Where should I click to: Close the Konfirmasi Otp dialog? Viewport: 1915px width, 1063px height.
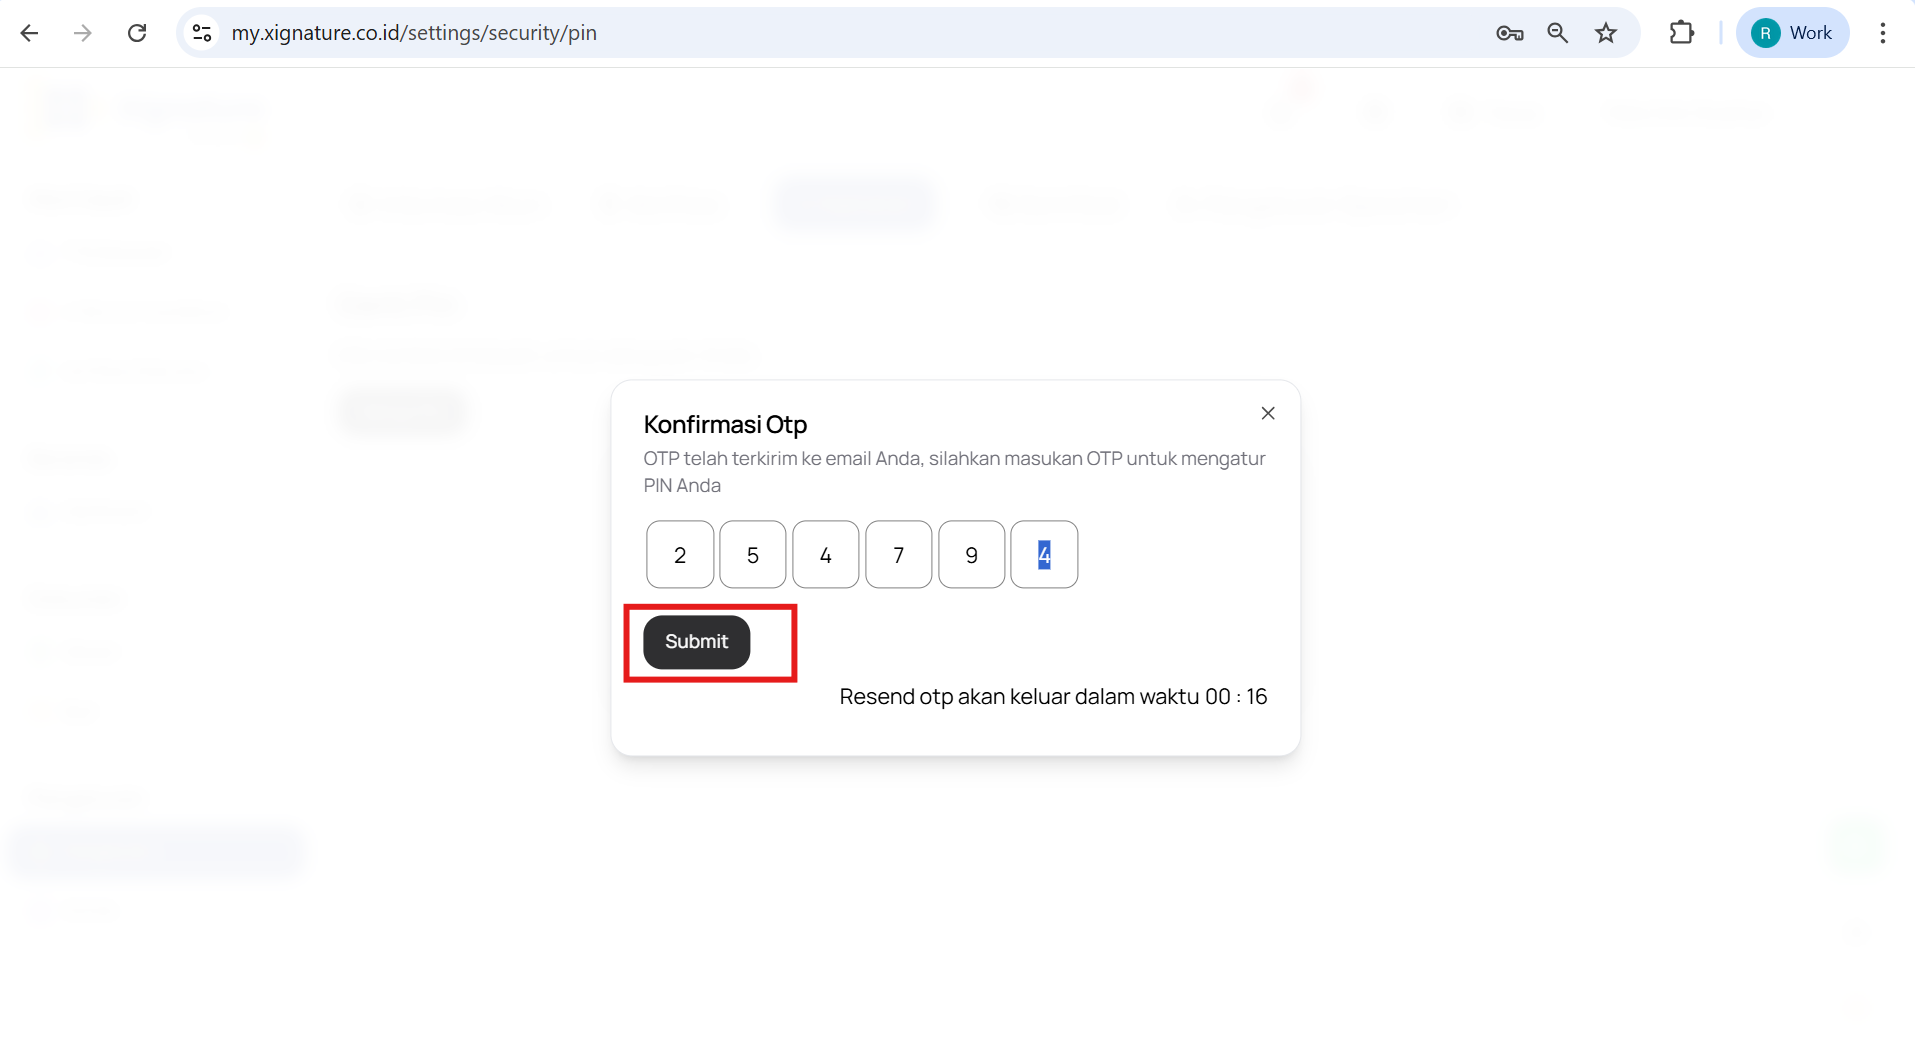[1267, 413]
